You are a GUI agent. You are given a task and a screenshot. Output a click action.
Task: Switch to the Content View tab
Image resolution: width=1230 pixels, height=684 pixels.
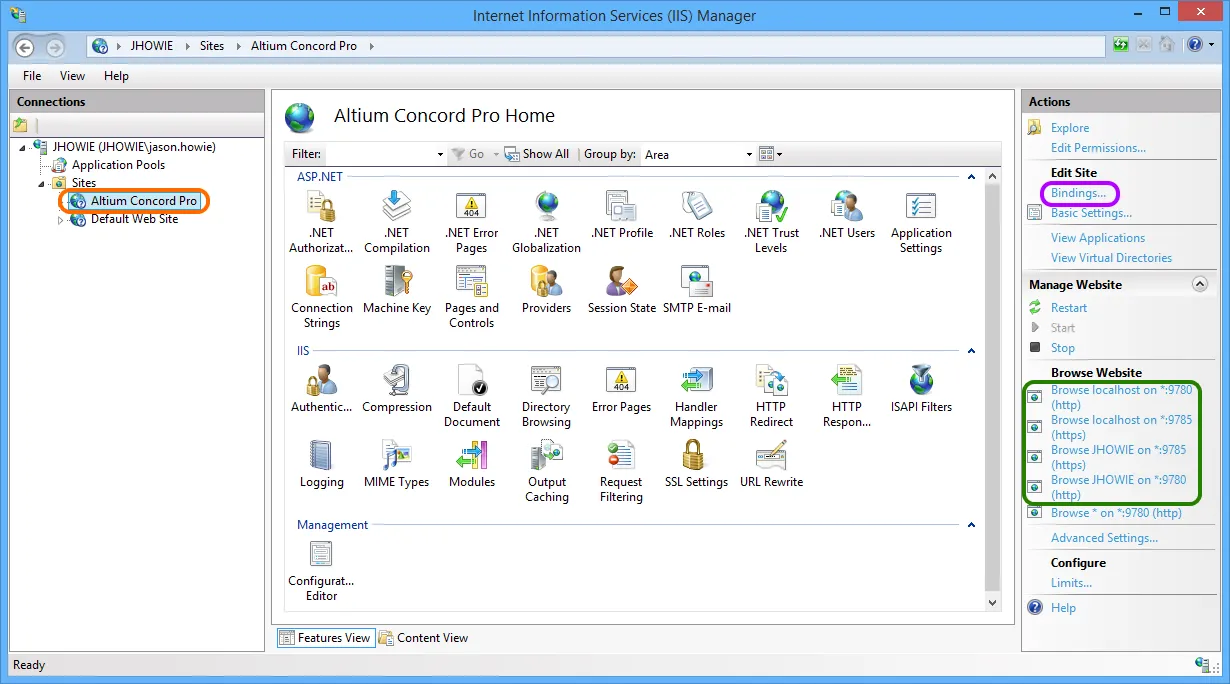[x=423, y=638]
